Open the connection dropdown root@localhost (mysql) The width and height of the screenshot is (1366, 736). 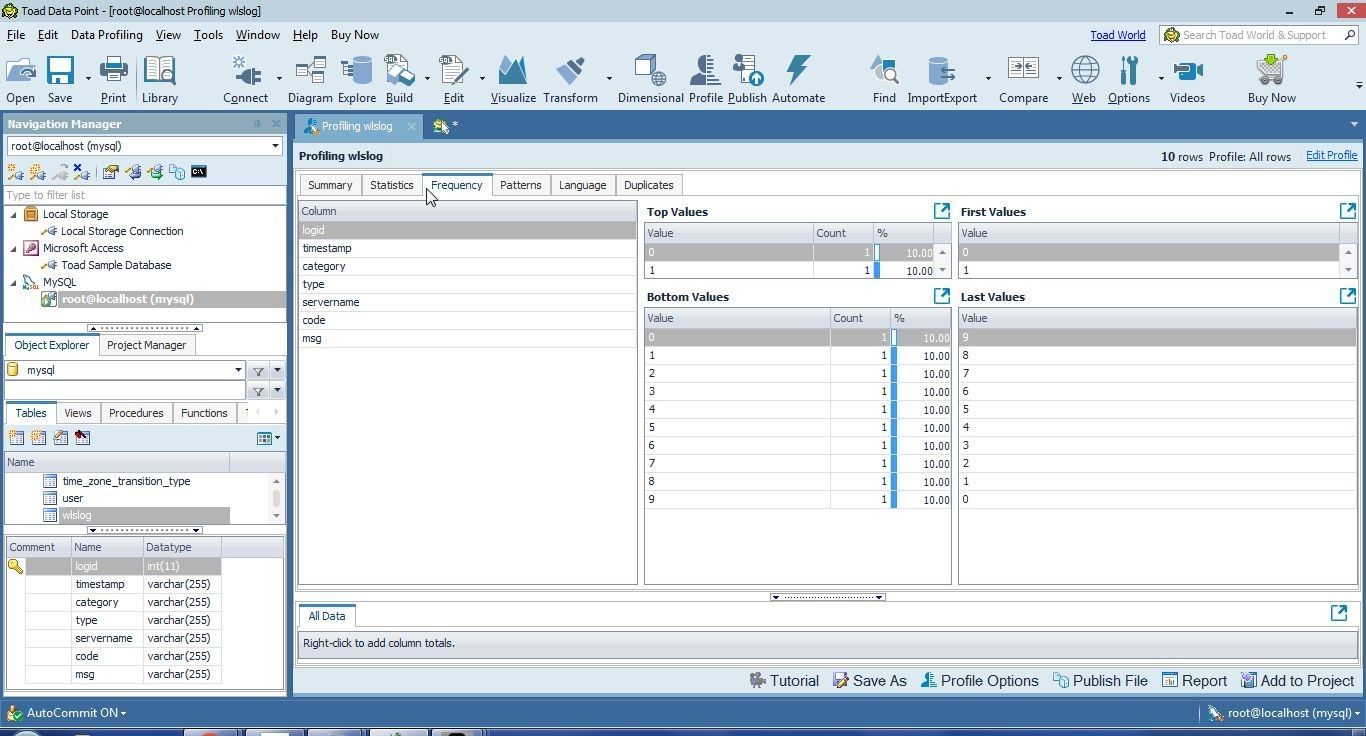click(275, 146)
